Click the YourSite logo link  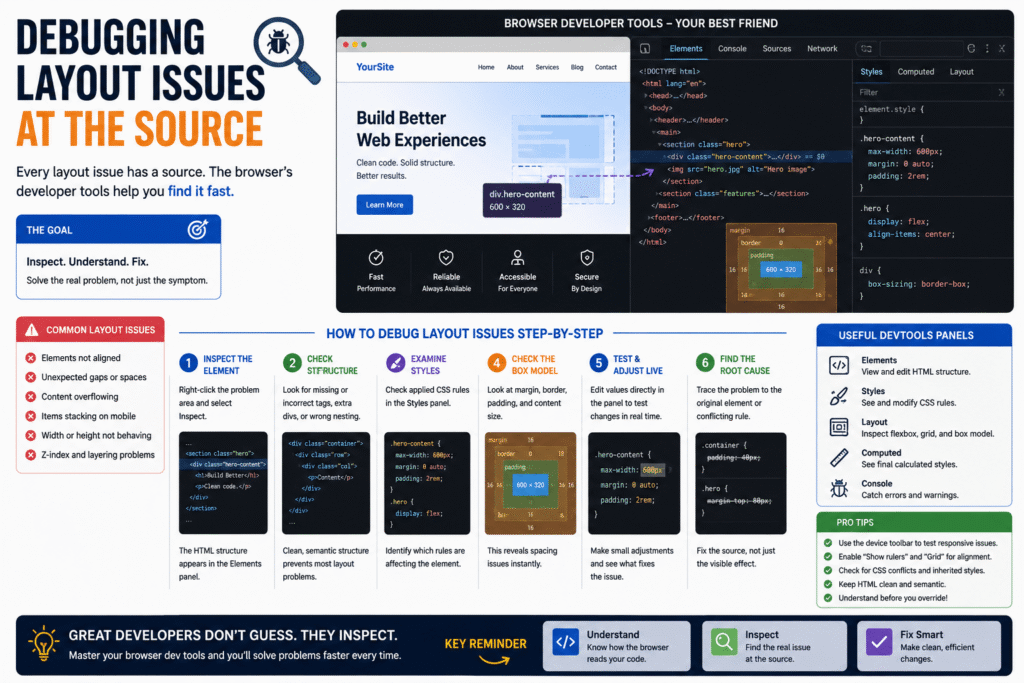pyautogui.click(x=375, y=67)
